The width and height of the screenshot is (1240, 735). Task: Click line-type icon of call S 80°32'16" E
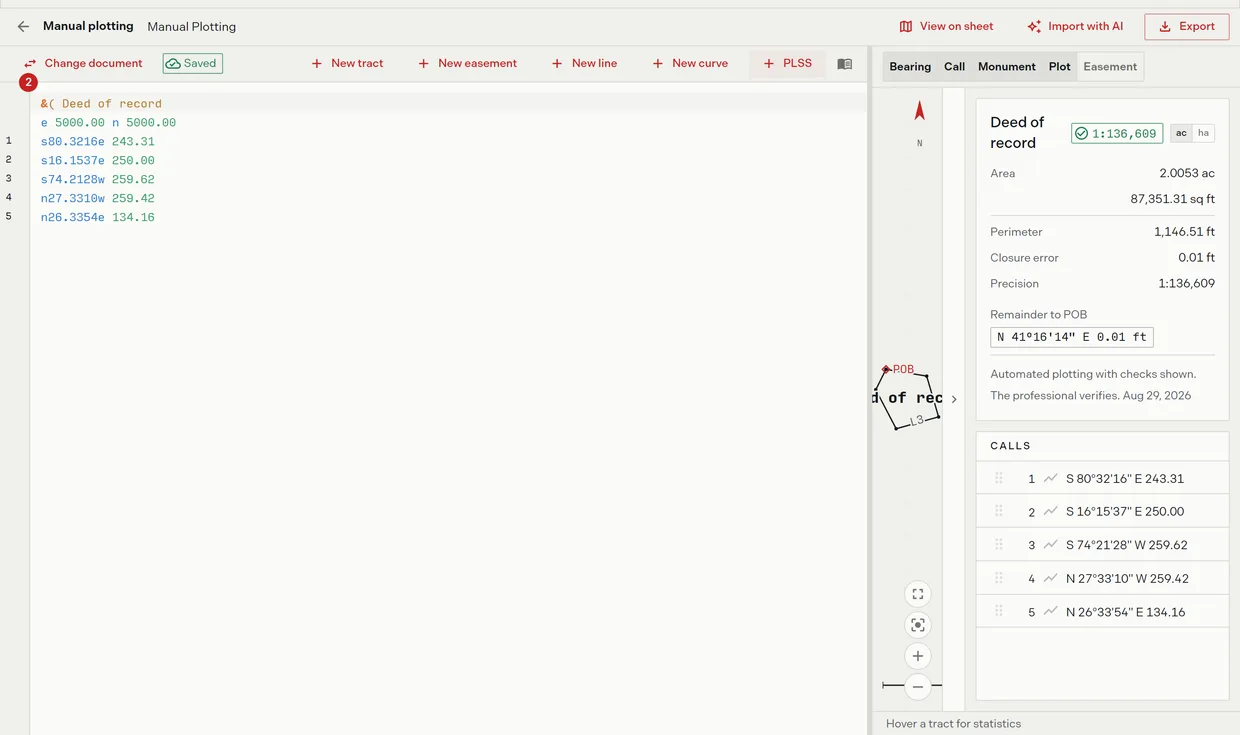[1050, 478]
